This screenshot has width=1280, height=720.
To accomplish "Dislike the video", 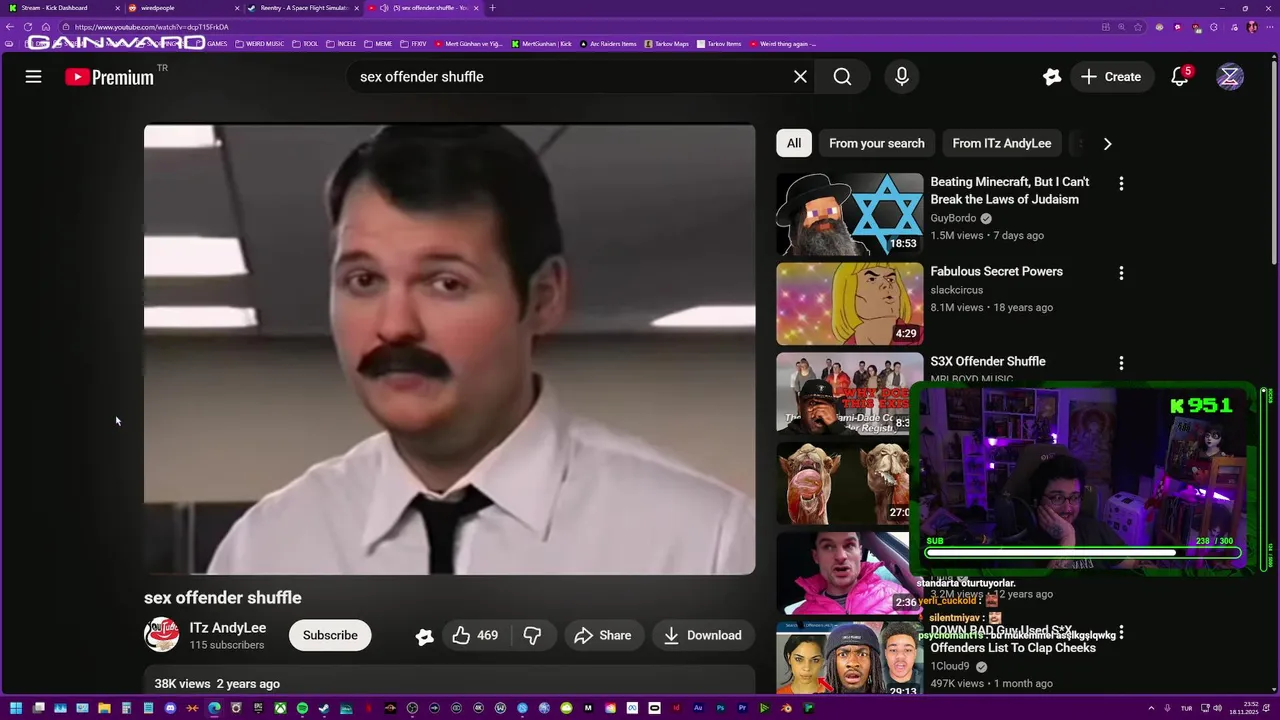I will point(533,635).
